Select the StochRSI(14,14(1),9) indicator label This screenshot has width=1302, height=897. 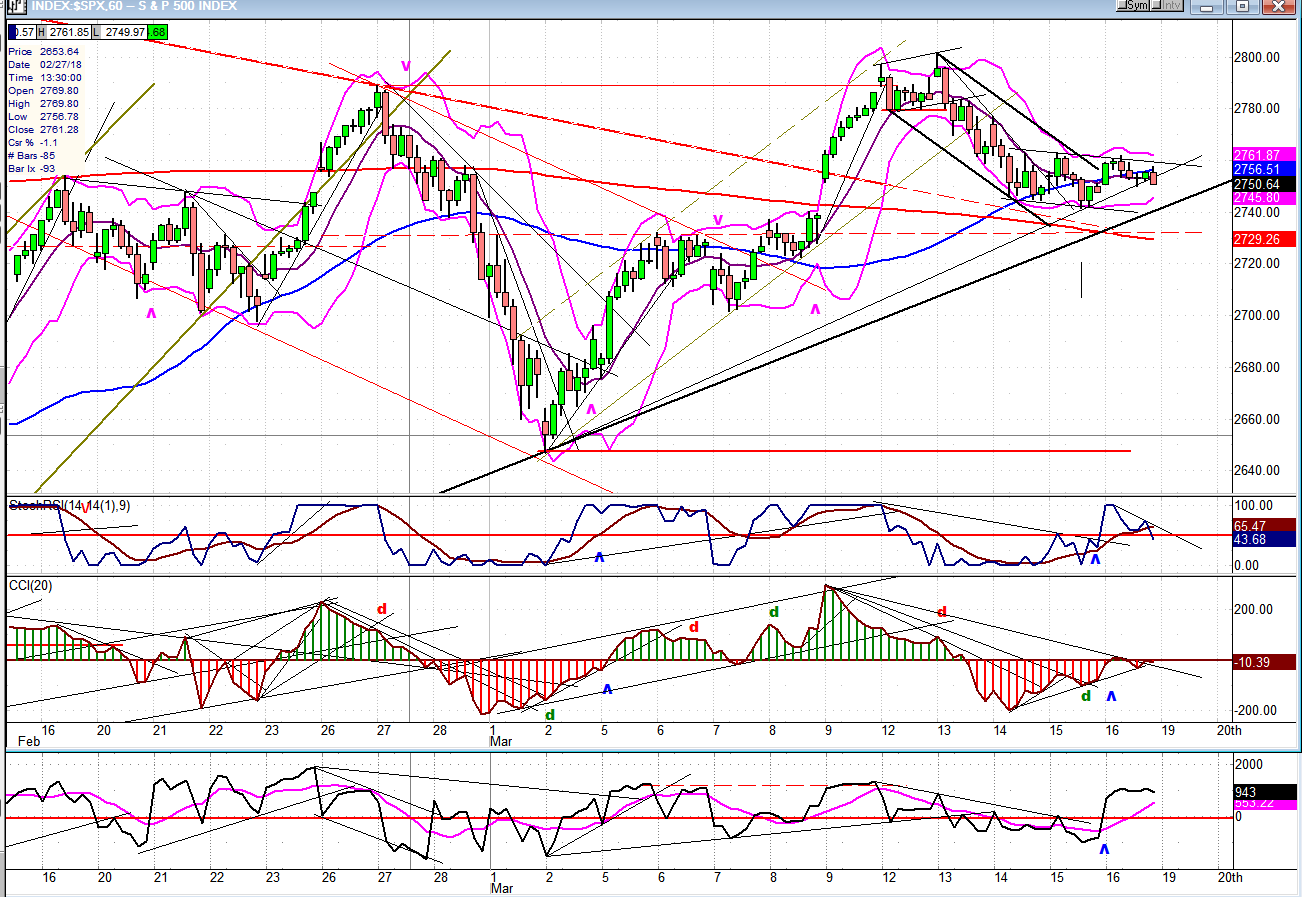click(70, 506)
